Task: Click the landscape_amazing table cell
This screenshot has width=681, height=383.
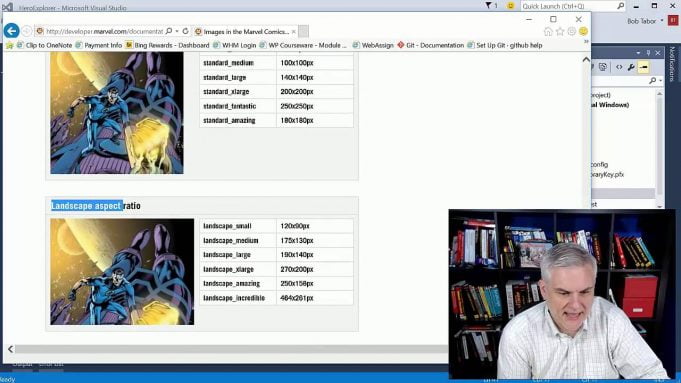Action: point(238,284)
